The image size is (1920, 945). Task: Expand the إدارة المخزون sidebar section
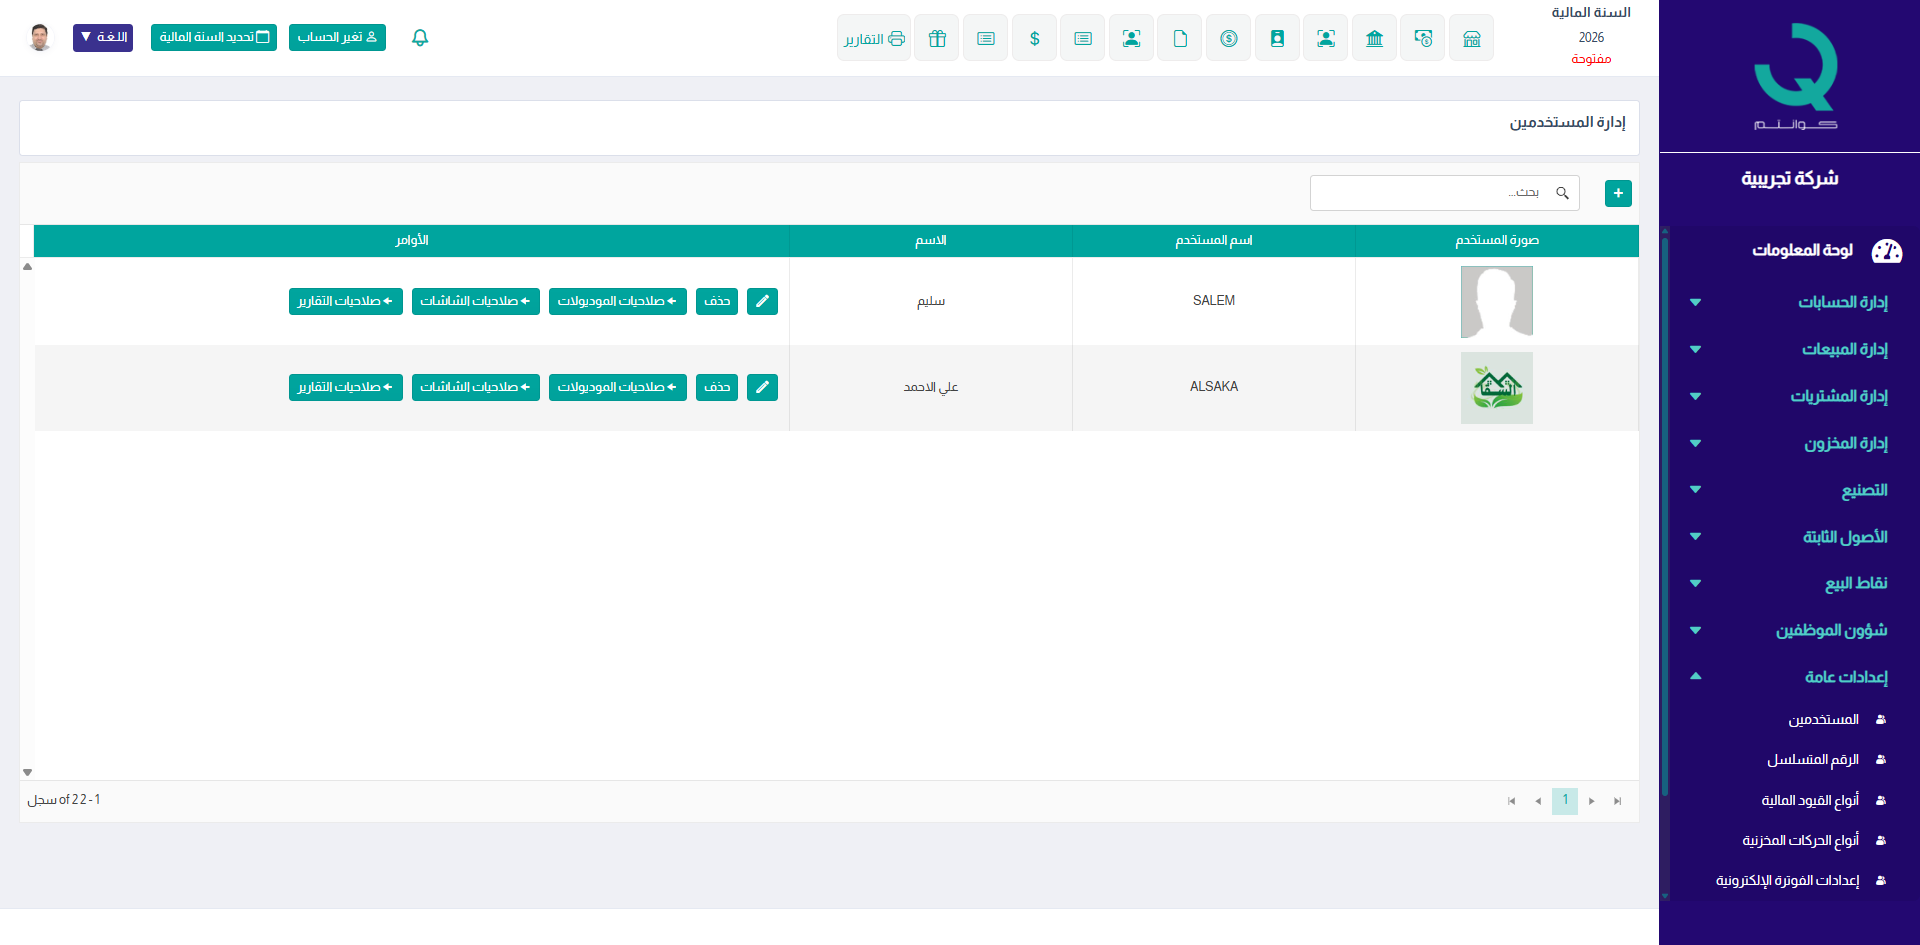click(1845, 443)
